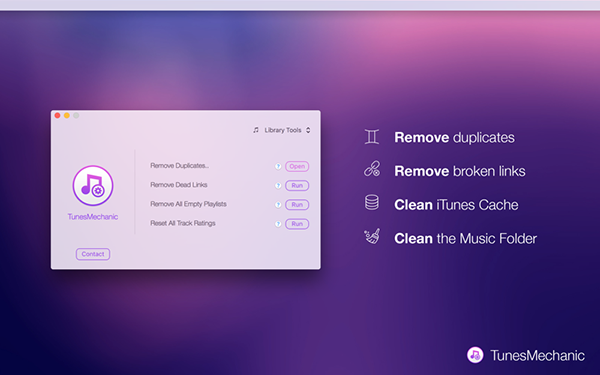Click the 'Clean iTunes Cache' feature text
Screen dimensions: 600x375
(457, 205)
